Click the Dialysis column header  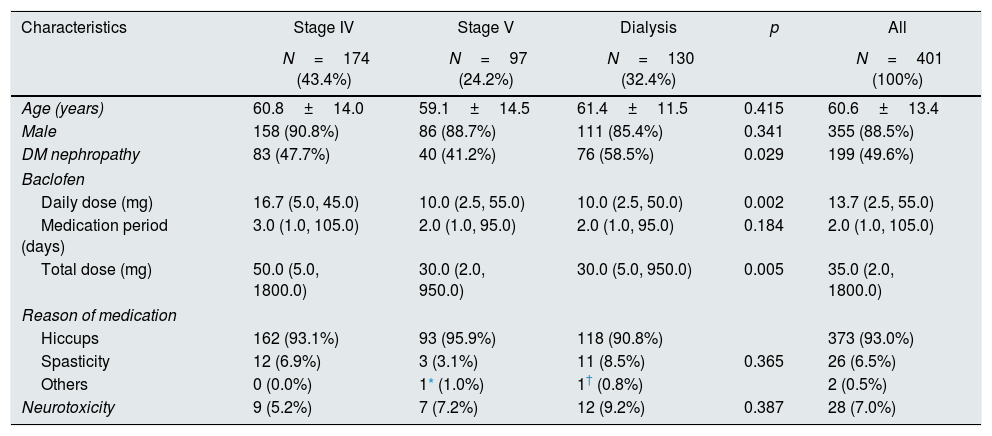click(648, 28)
